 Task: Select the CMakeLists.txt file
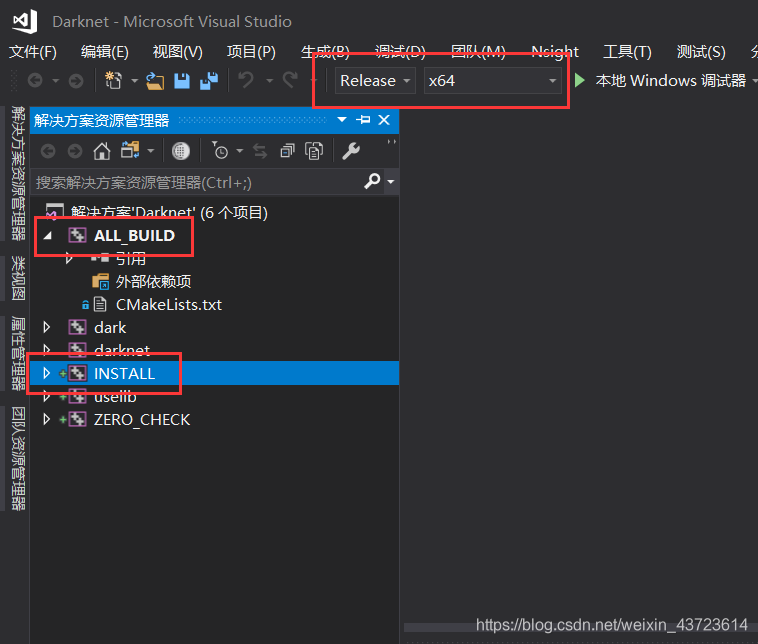(169, 305)
